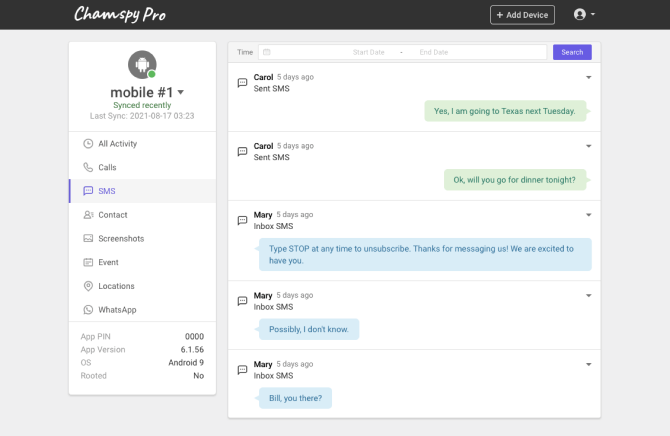670x436 pixels.
Task: Click the Search button
Action: click(572, 52)
